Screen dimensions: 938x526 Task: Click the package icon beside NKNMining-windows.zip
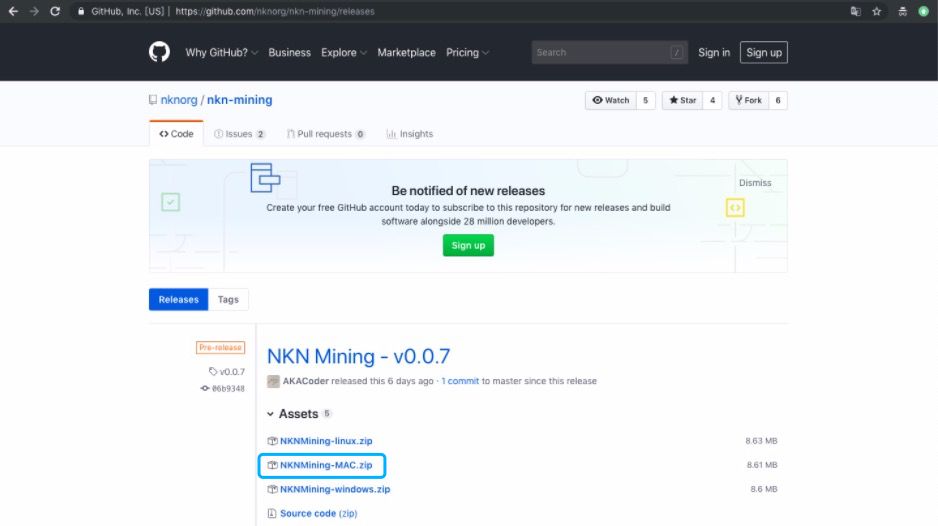coord(272,489)
